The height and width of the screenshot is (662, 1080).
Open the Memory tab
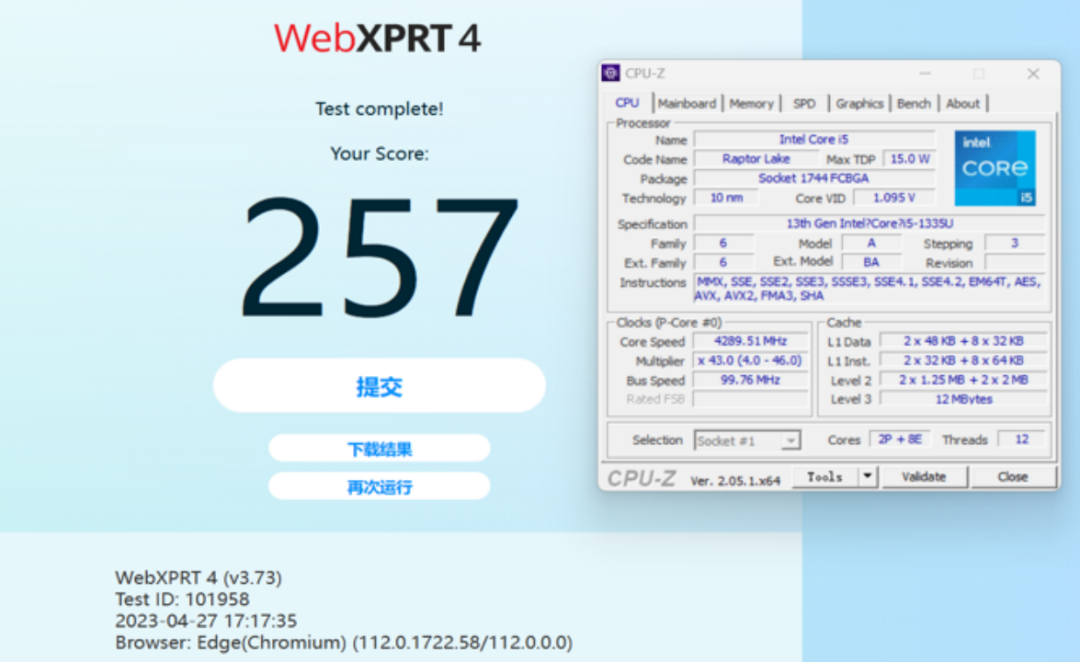point(751,103)
